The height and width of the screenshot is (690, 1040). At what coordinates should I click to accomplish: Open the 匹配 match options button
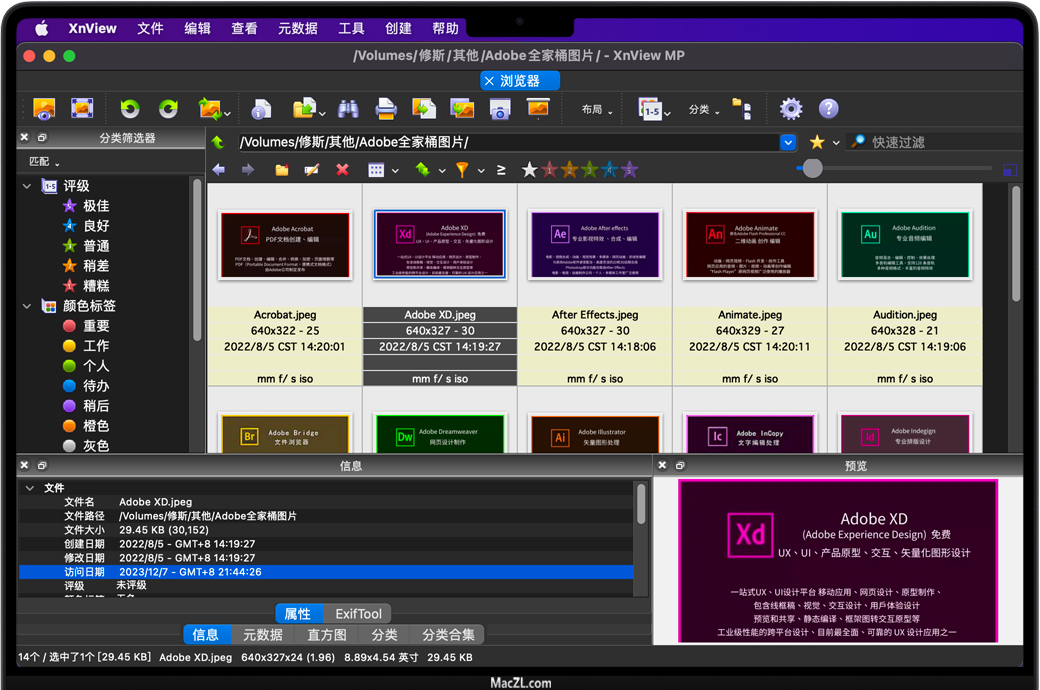44,162
